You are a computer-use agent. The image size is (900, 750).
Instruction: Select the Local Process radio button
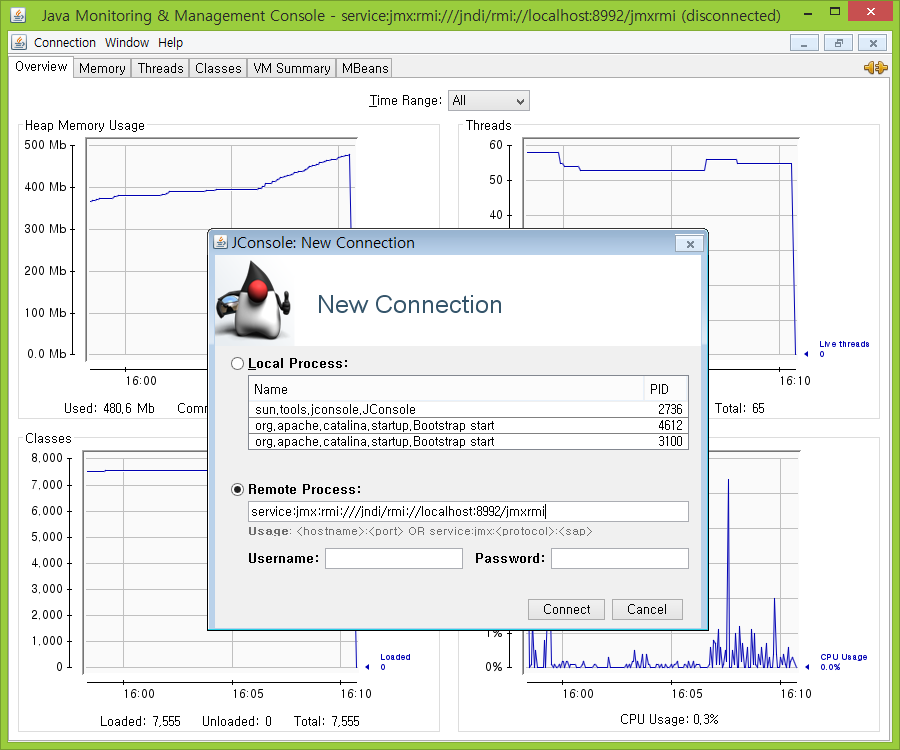tap(238, 364)
